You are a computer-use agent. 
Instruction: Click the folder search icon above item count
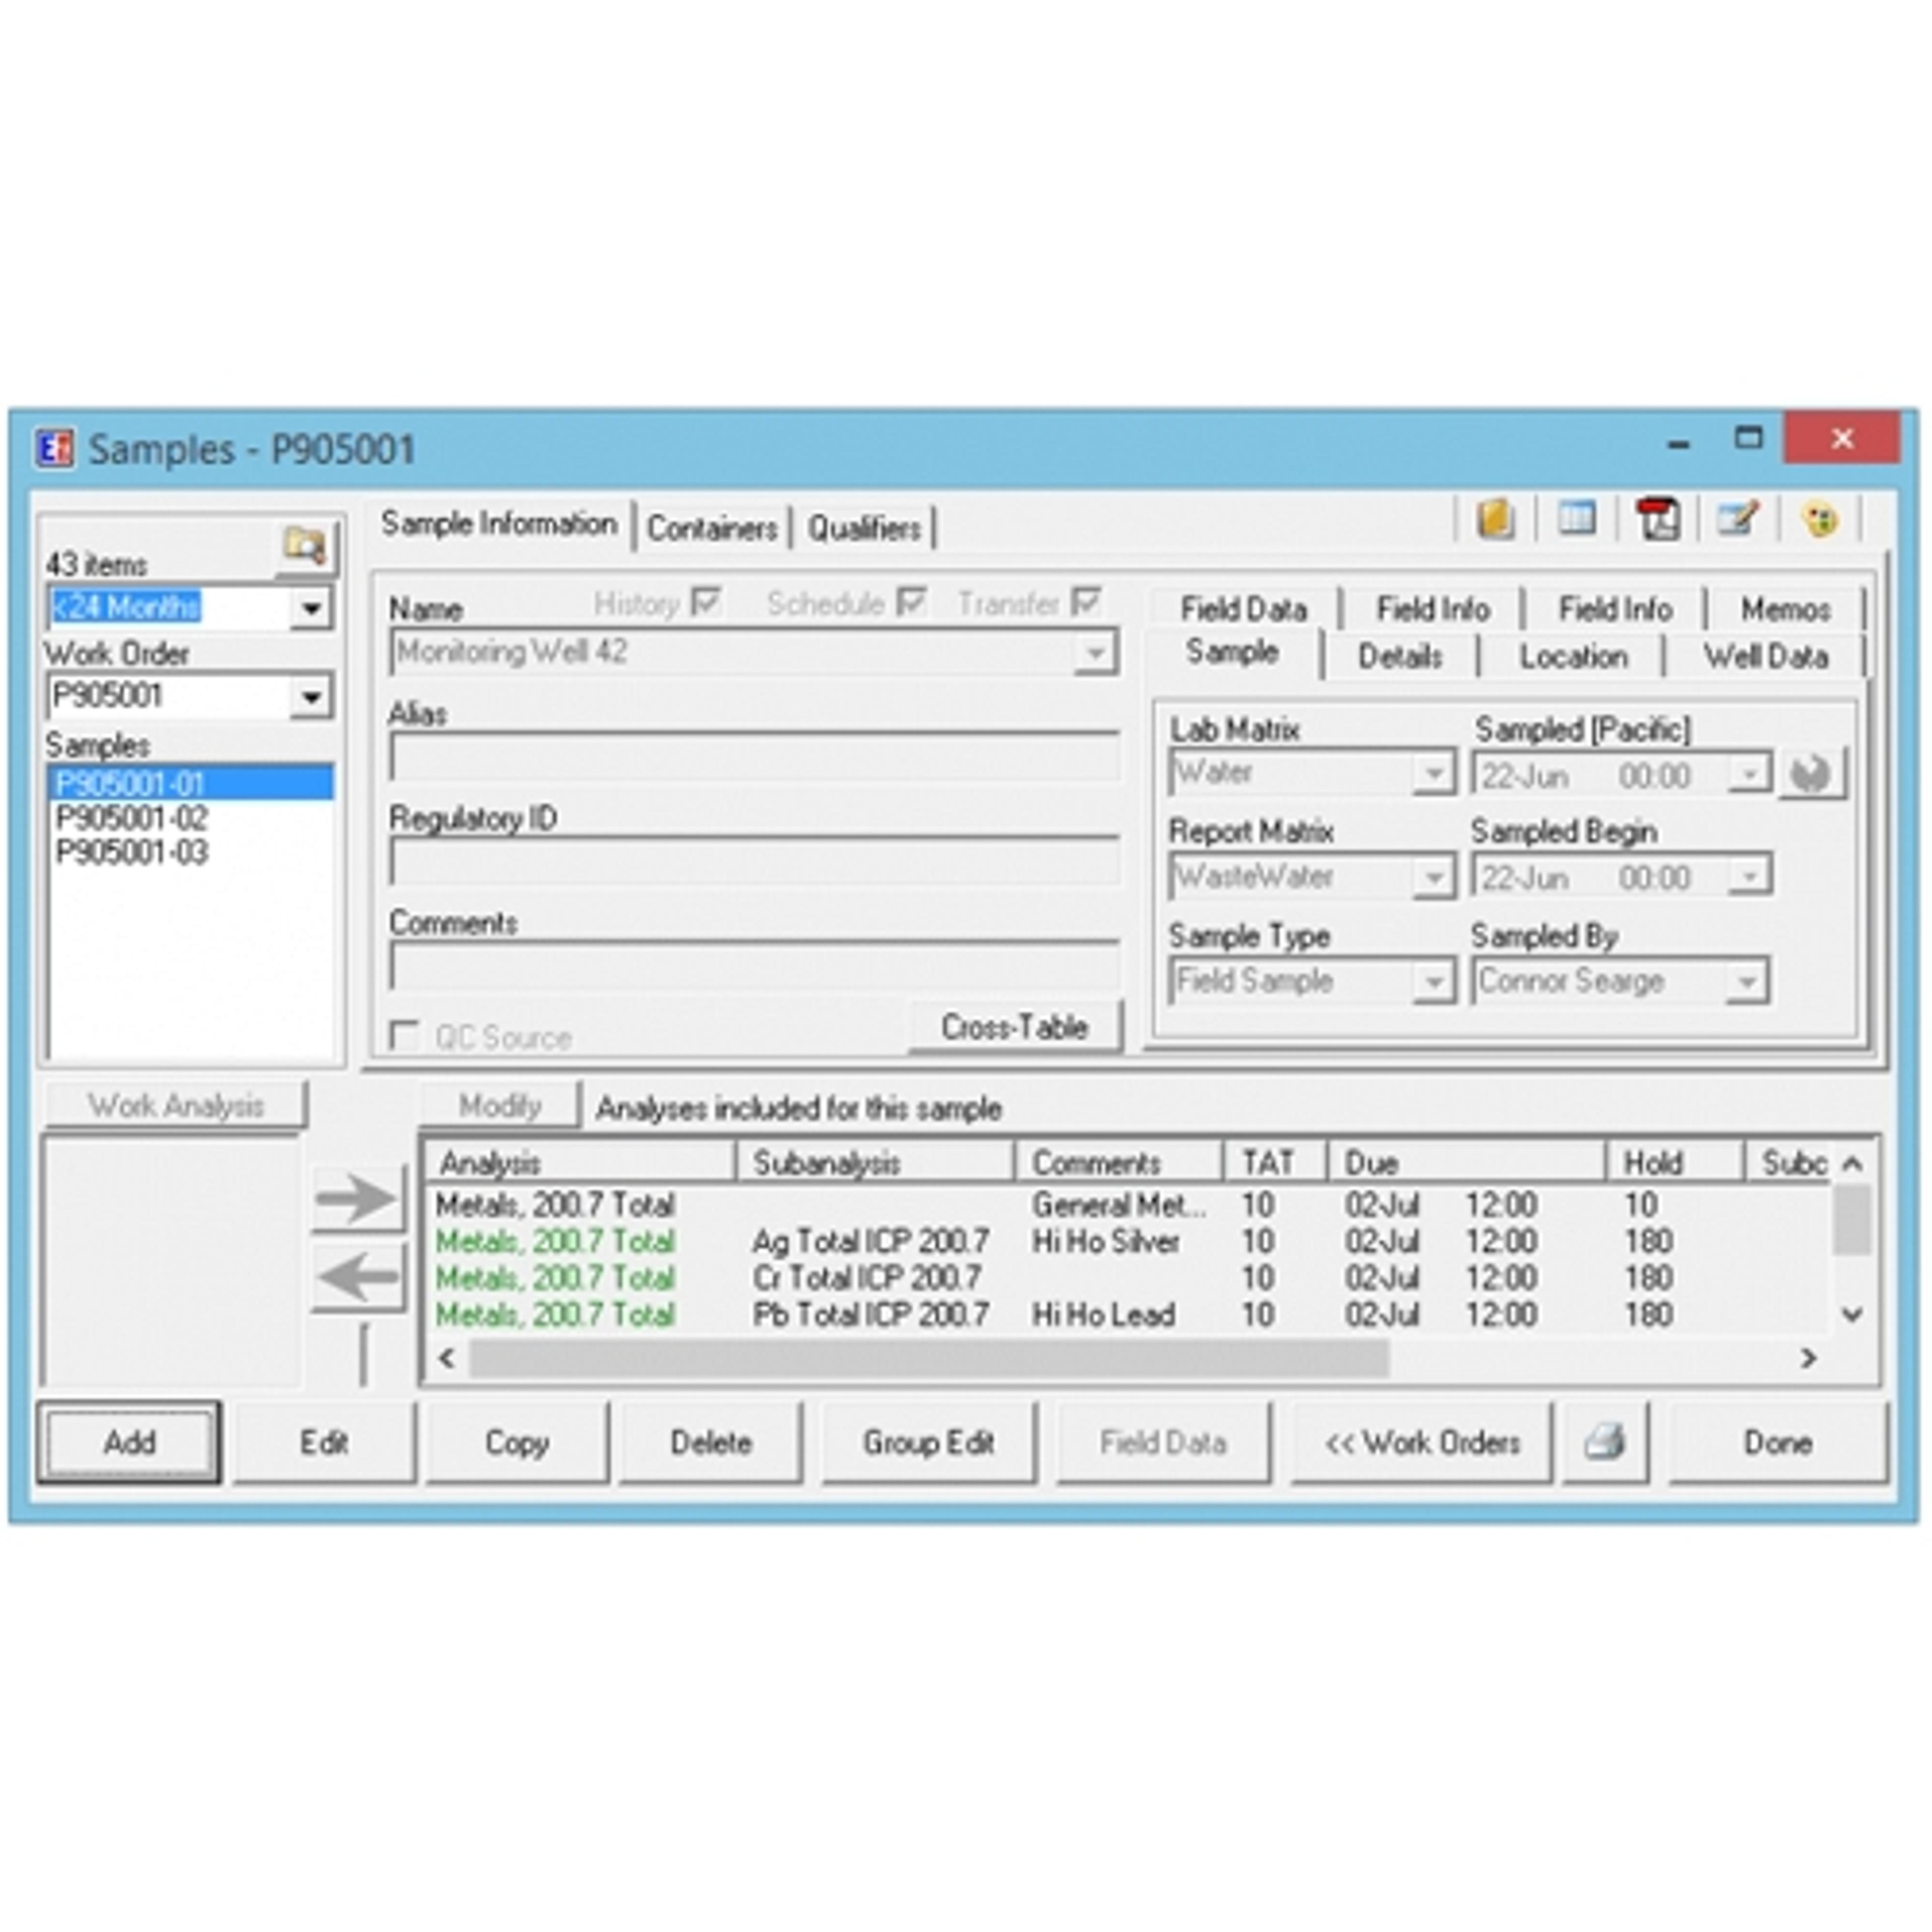pos(305,546)
